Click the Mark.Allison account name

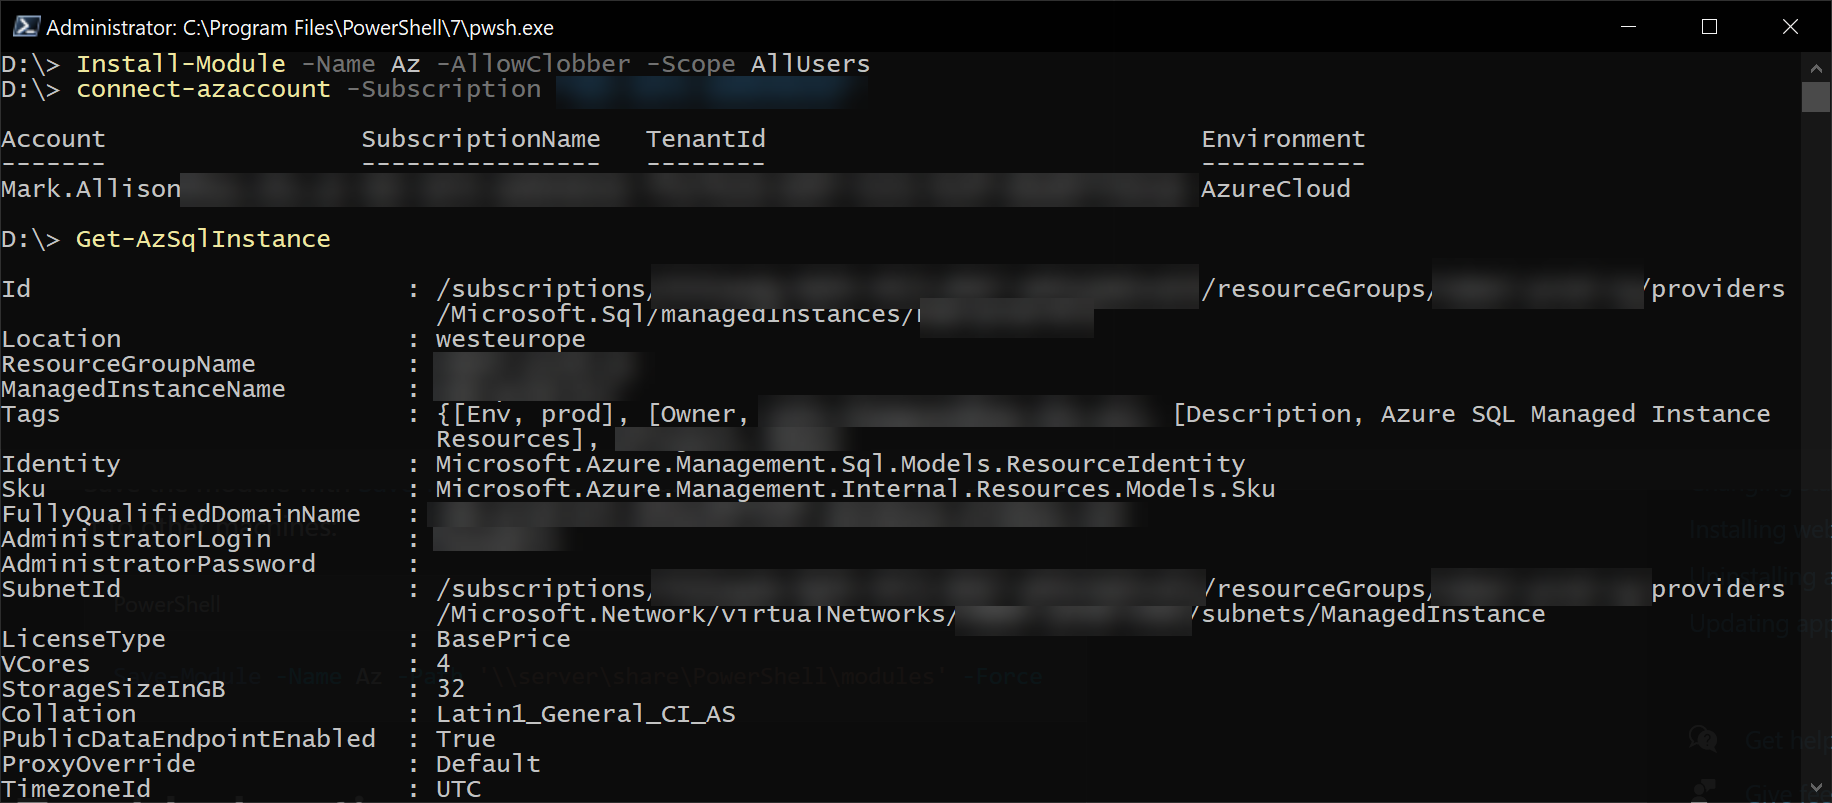[91, 189]
